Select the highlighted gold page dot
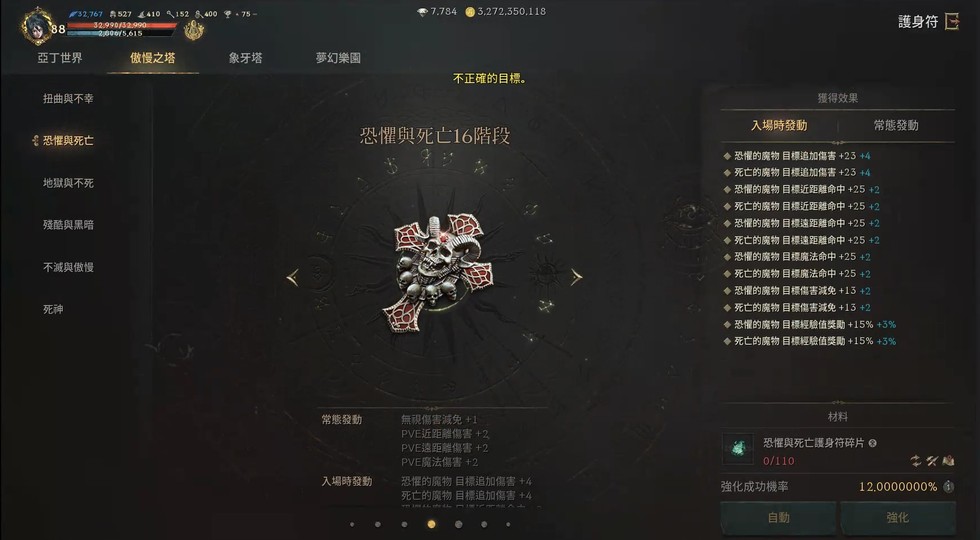The width and height of the screenshot is (980, 540). tap(431, 524)
